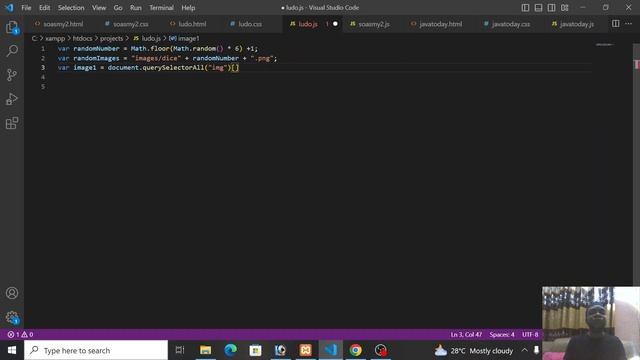The image size is (640, 360).
Task: Open Customize Layout icon
Action: 564,7
